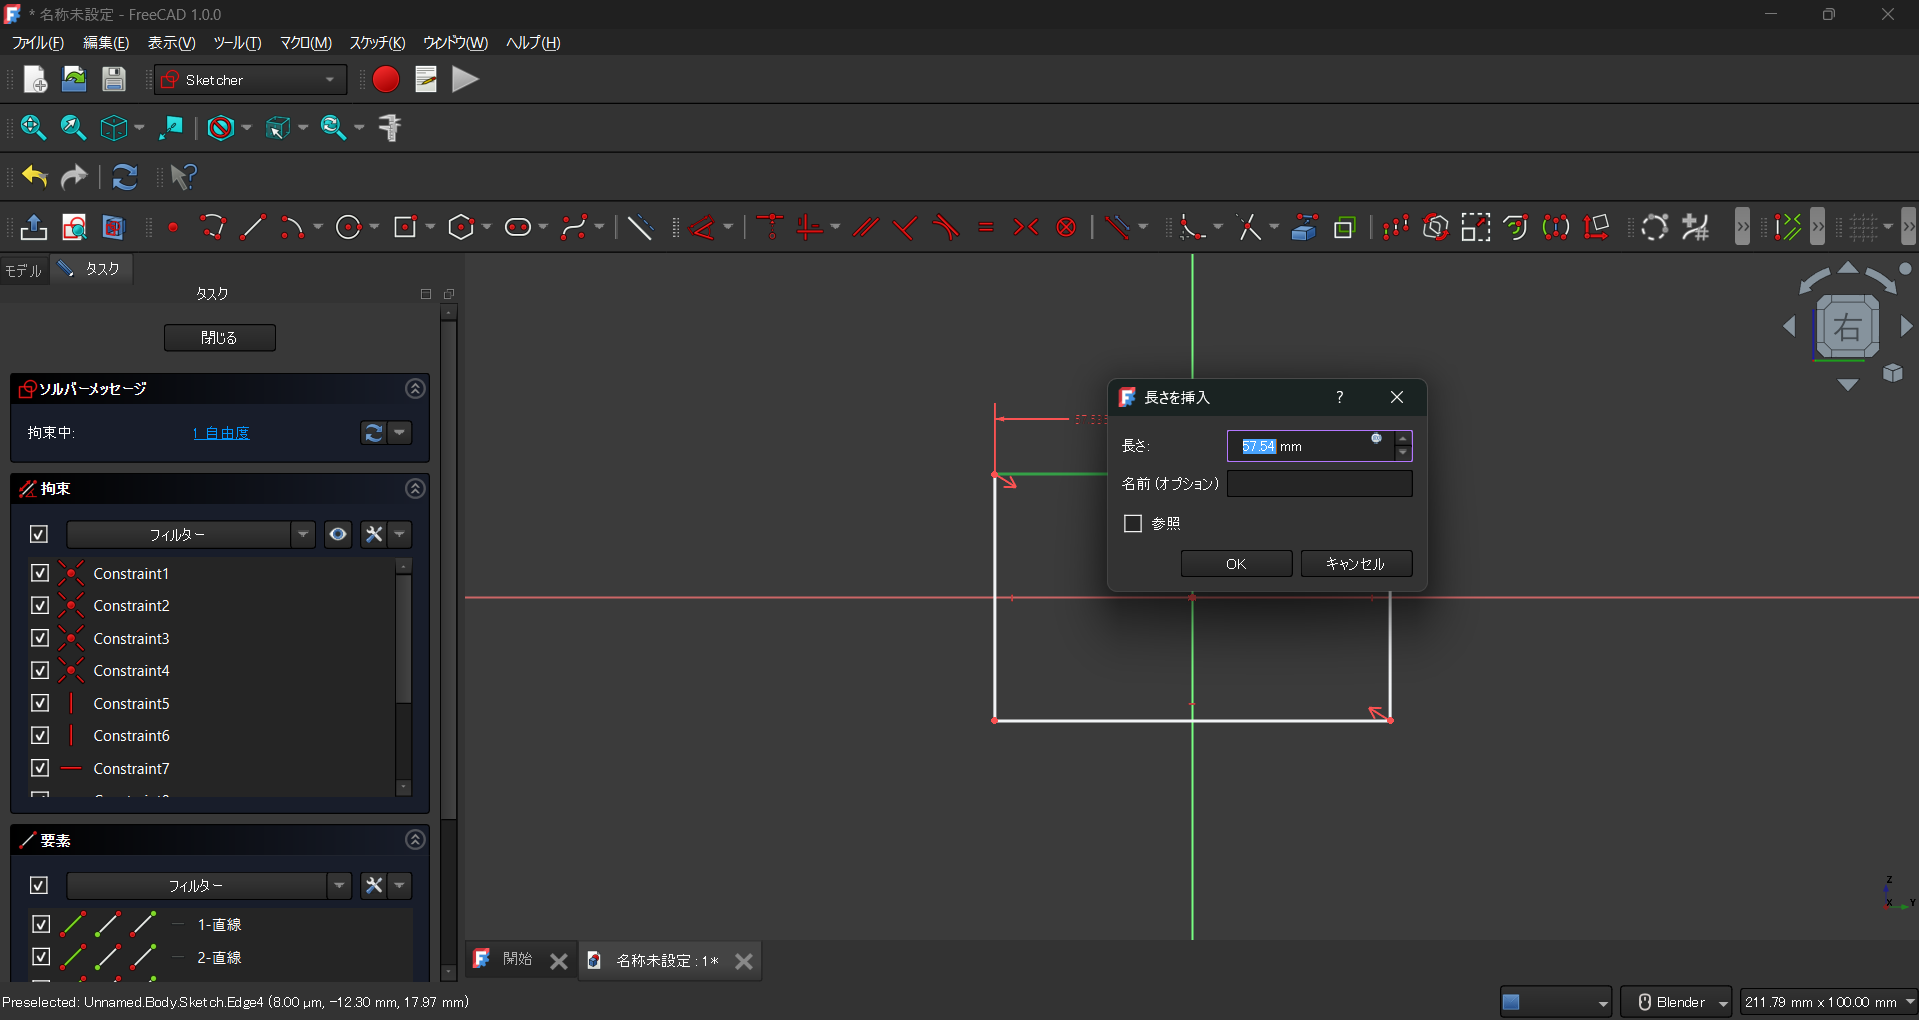Click the 名前 (オプション) input field
This screenshot has width=1919, height=1020.
click(x=1319, y=484)
